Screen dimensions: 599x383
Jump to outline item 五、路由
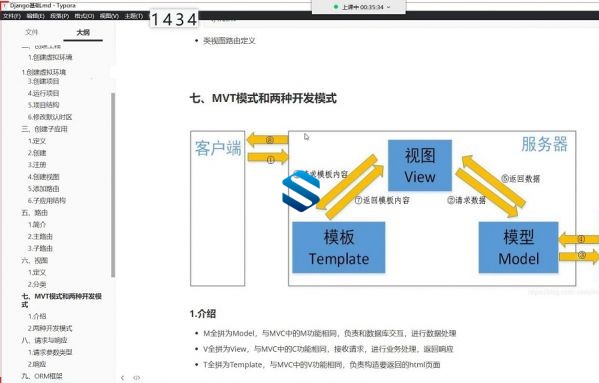click(x=35, y=213)
